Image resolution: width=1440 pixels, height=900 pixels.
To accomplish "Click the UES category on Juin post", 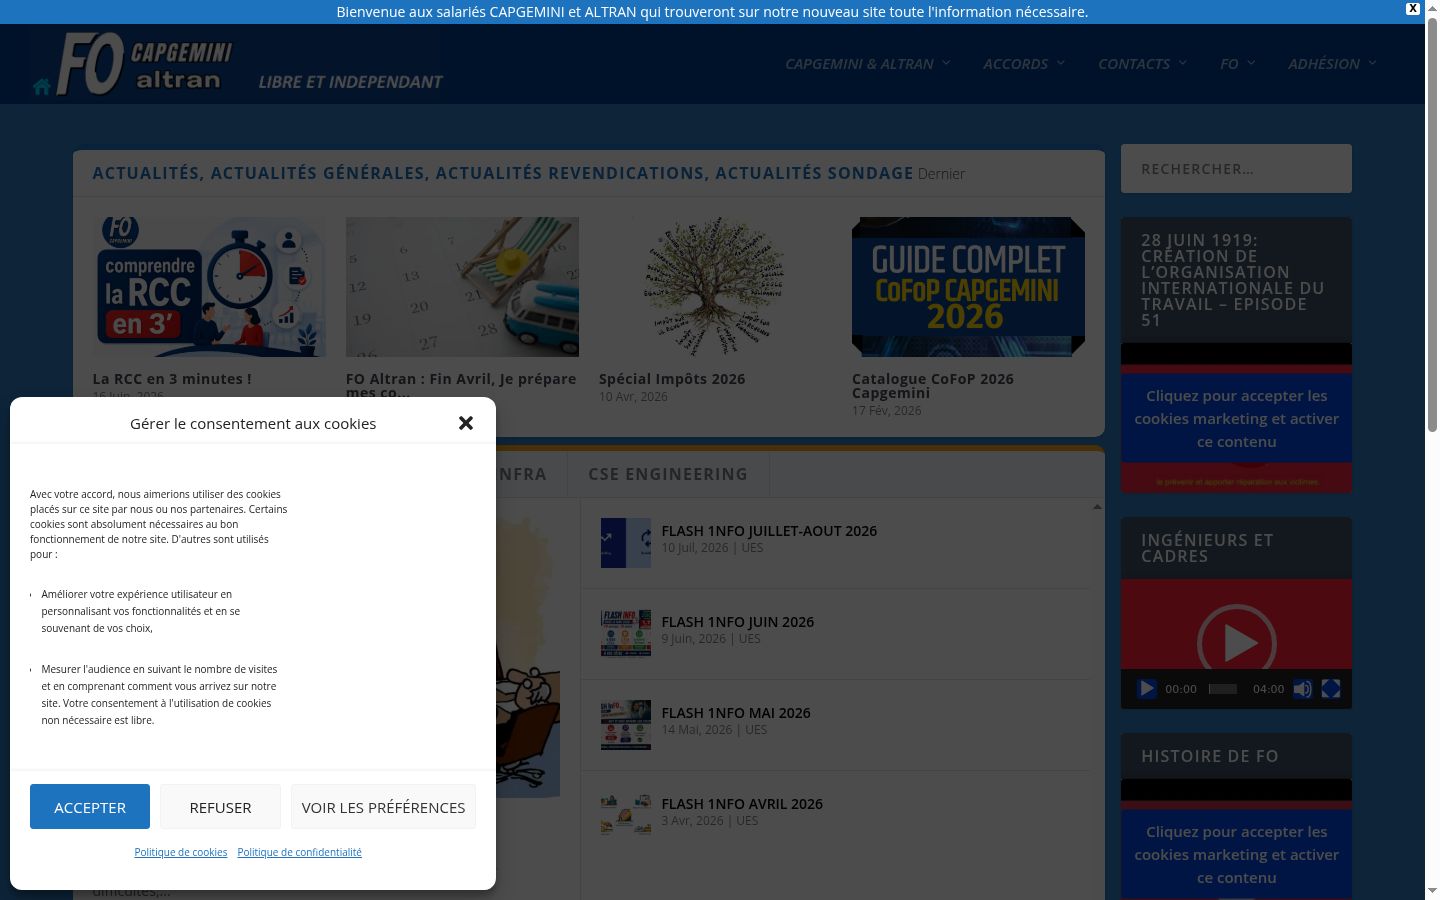I will (749, 639).
